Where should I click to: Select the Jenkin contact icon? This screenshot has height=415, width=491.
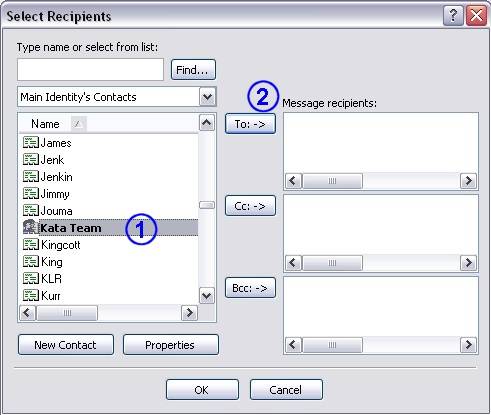pos(31,177)
